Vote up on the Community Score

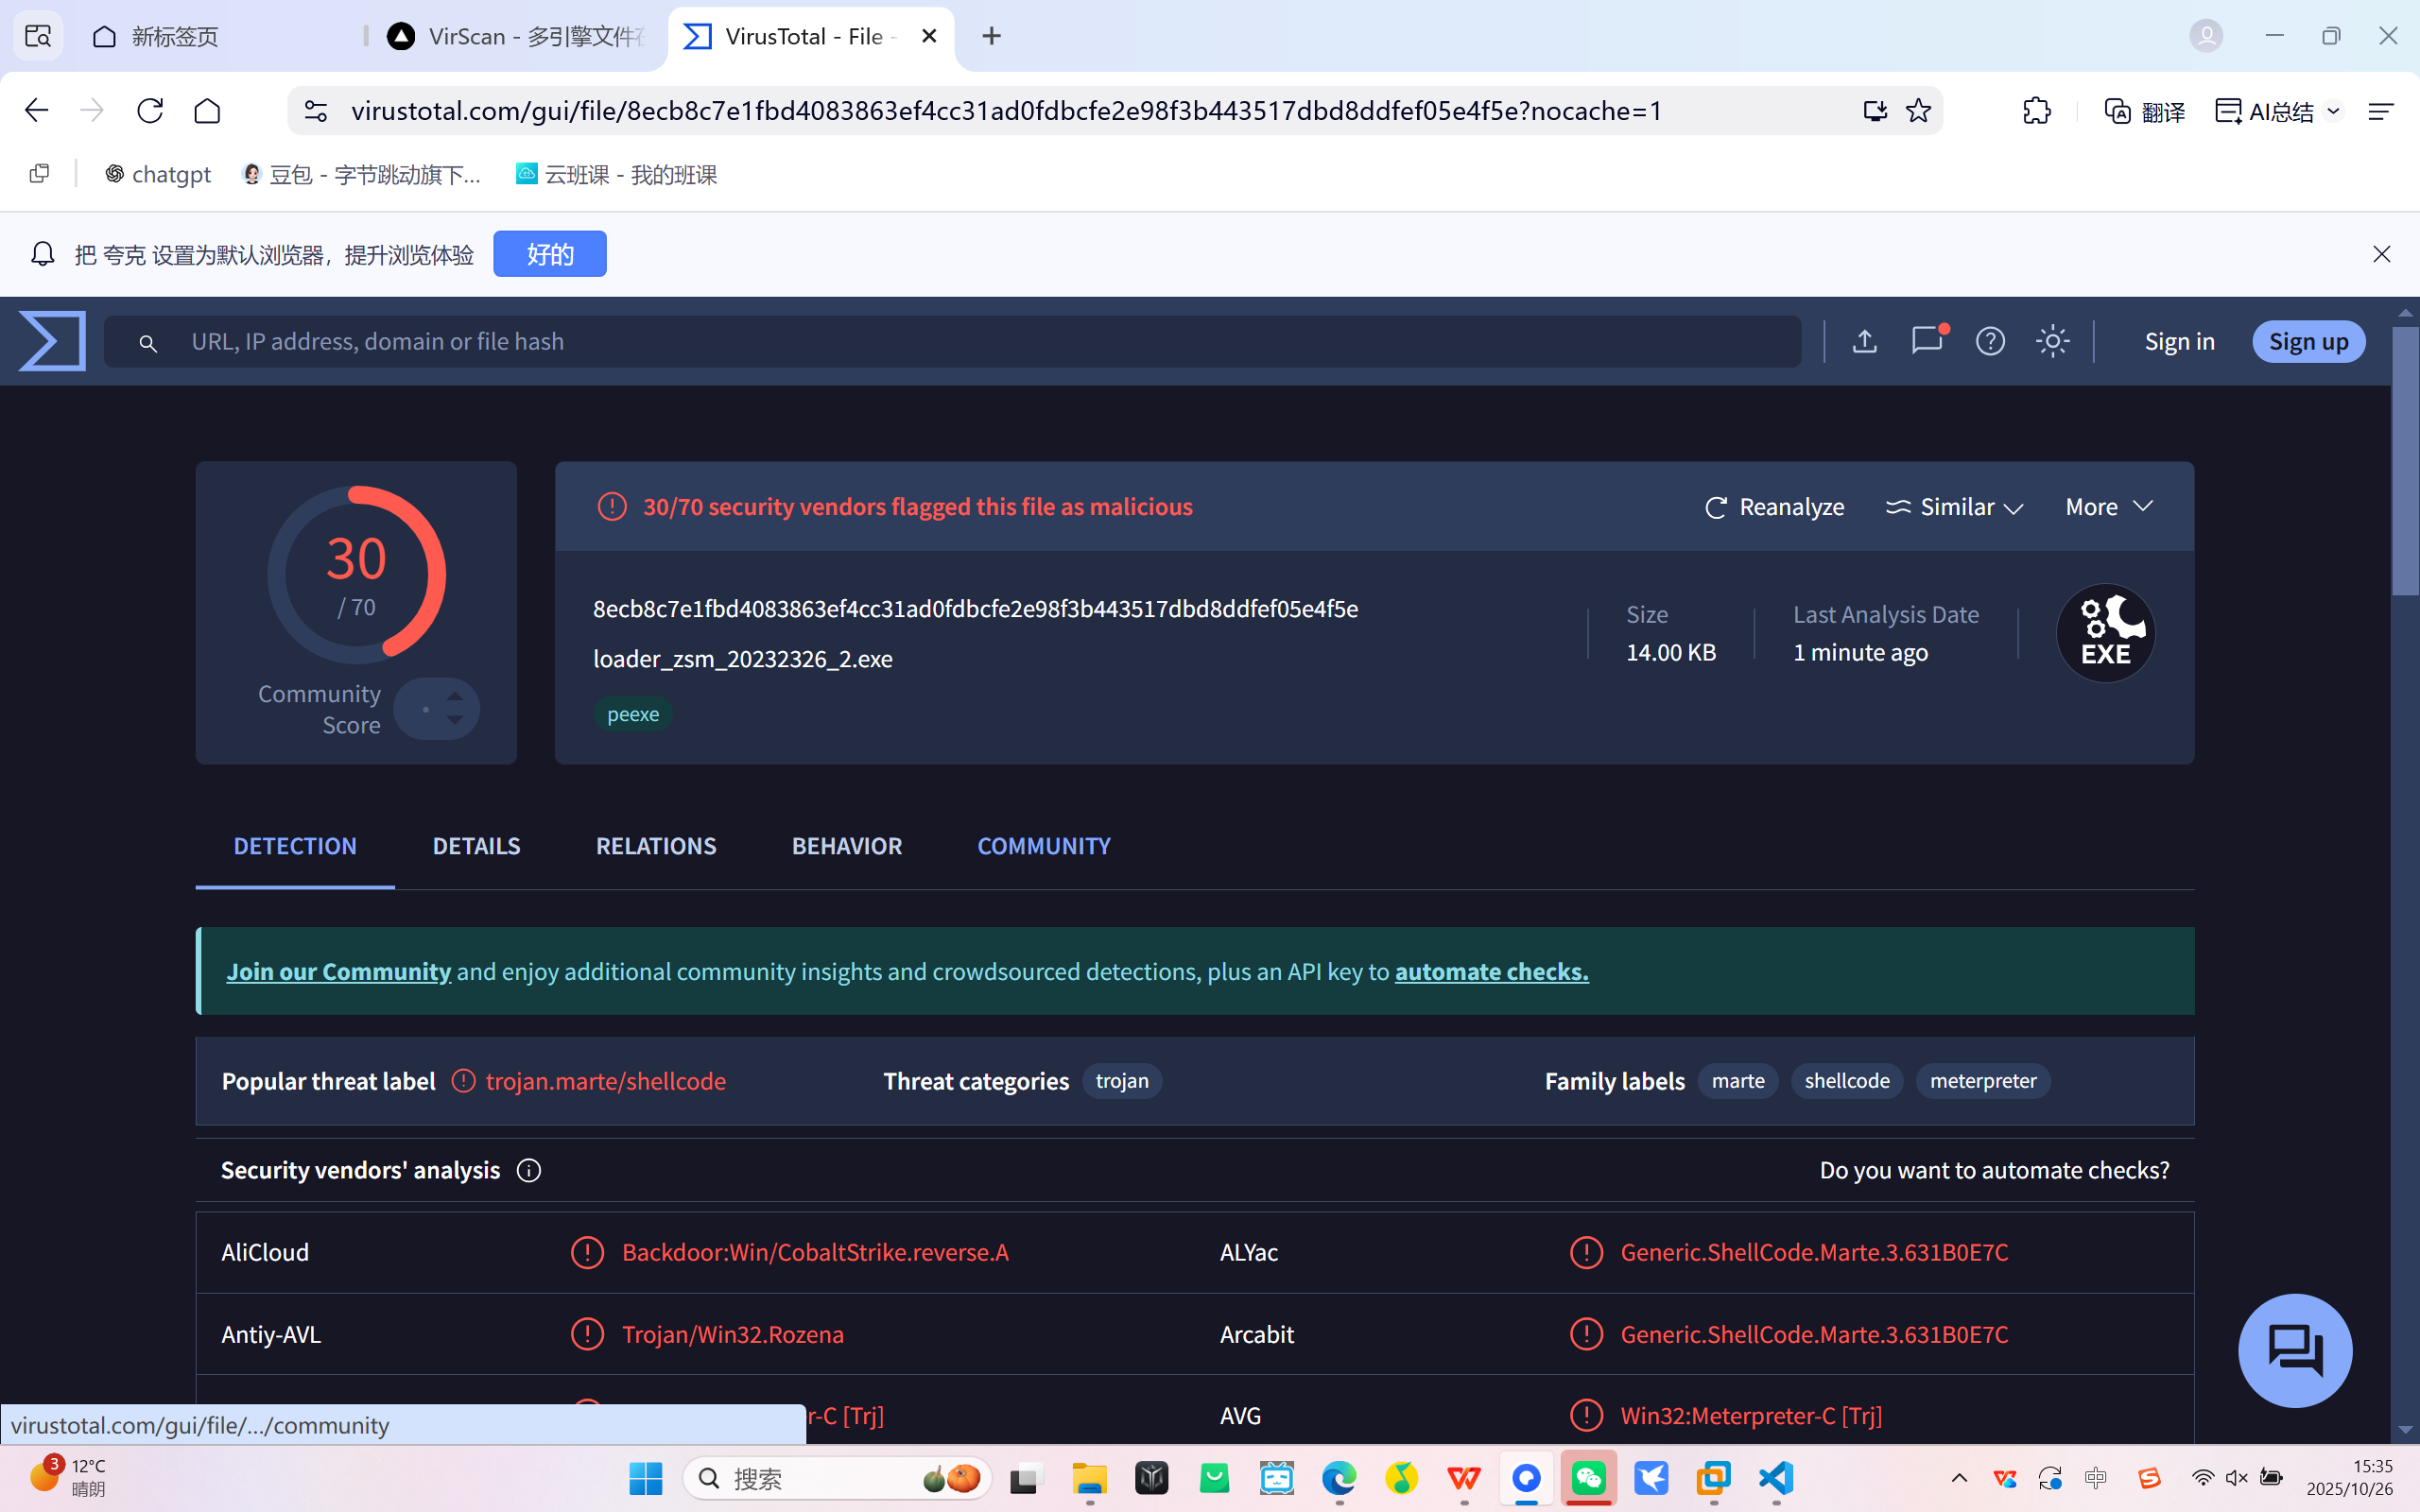(455, 695)
